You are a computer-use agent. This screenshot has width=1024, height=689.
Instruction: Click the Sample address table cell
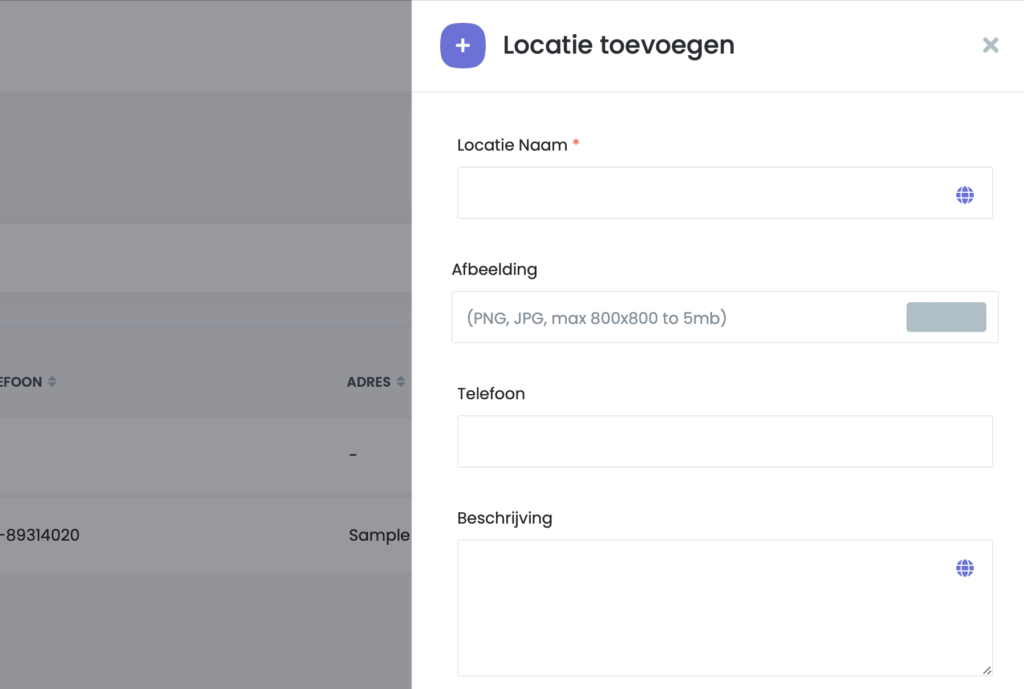click(x=379, y=535)
